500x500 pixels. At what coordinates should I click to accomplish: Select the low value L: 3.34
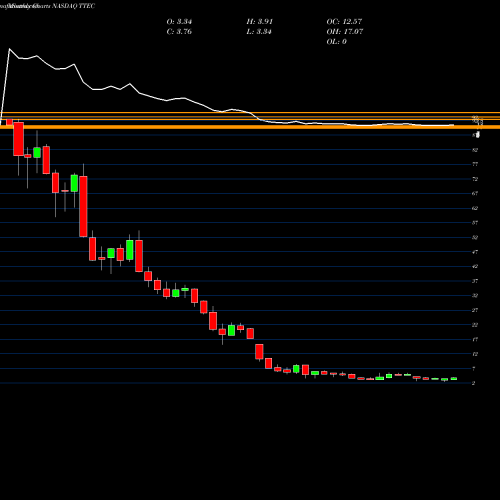coord(259,32)
